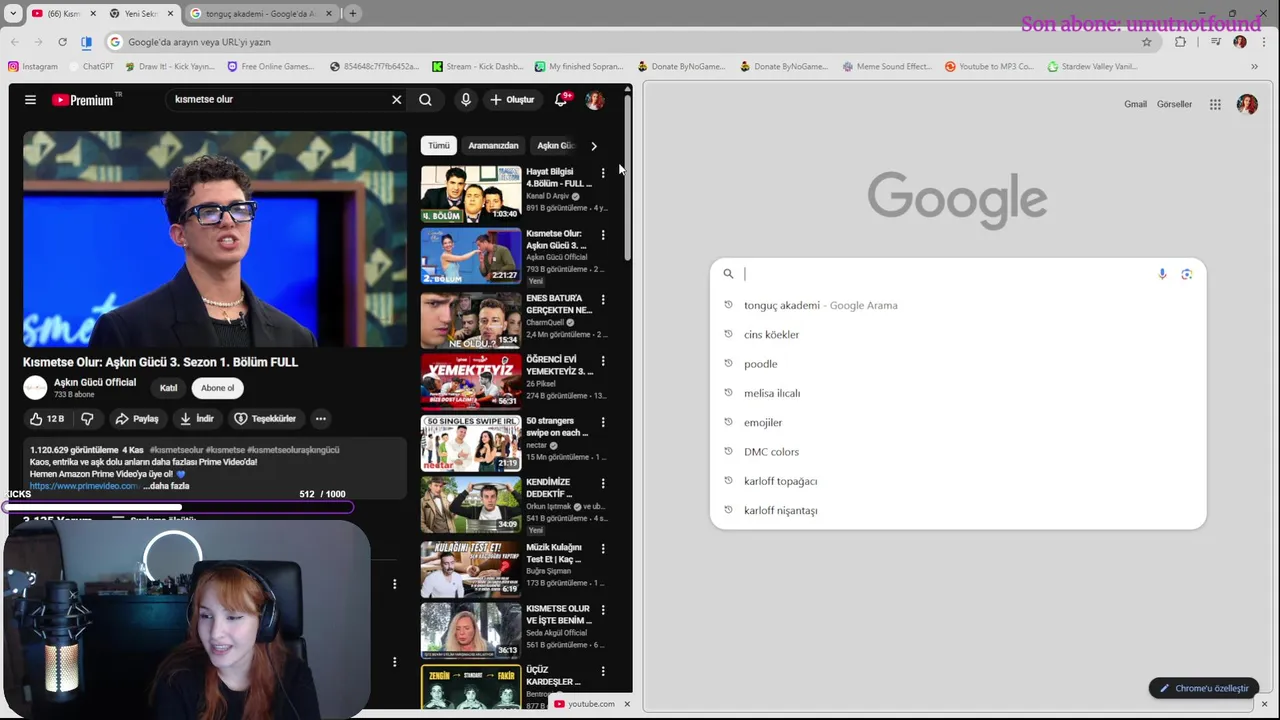Open ENES BATUR'A GERÇEKTEN NE video title
This screenshot has height=720, width=1280.
pyautogui.click(x=559, y=304)
